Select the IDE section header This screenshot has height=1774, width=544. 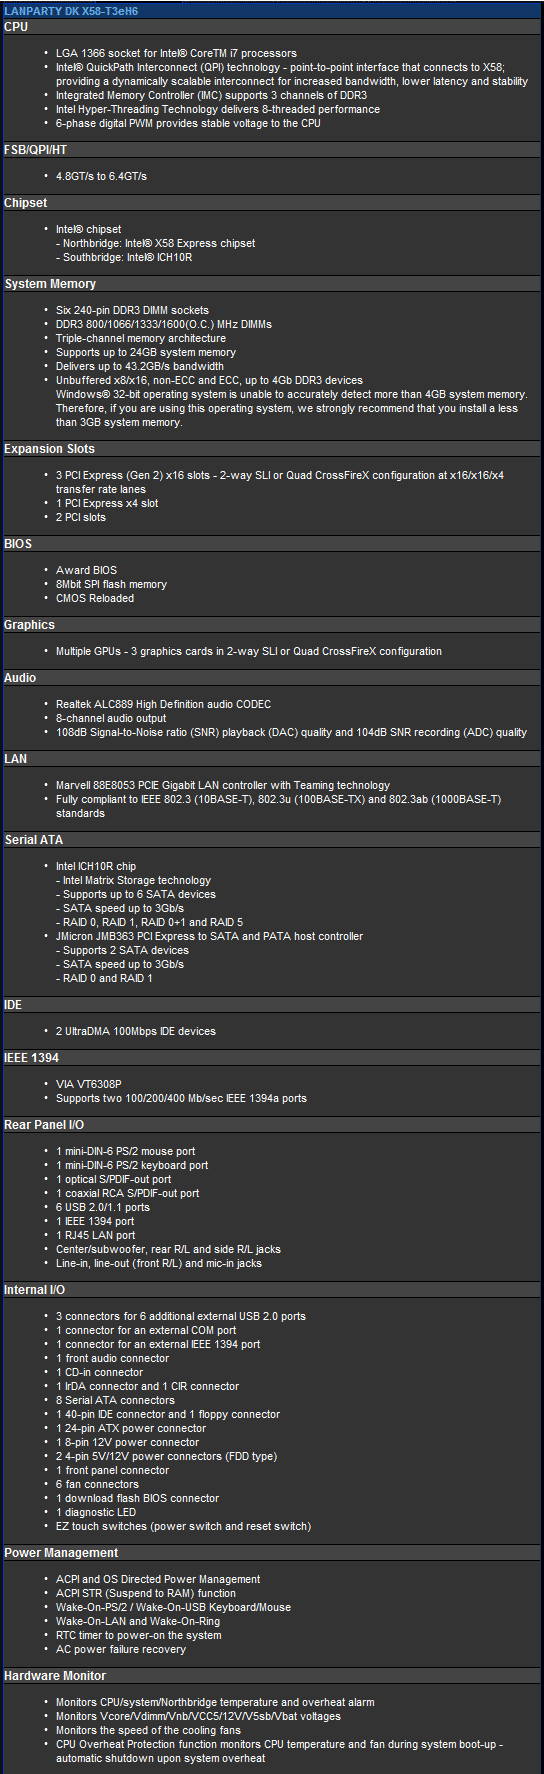pos(13,1005)
